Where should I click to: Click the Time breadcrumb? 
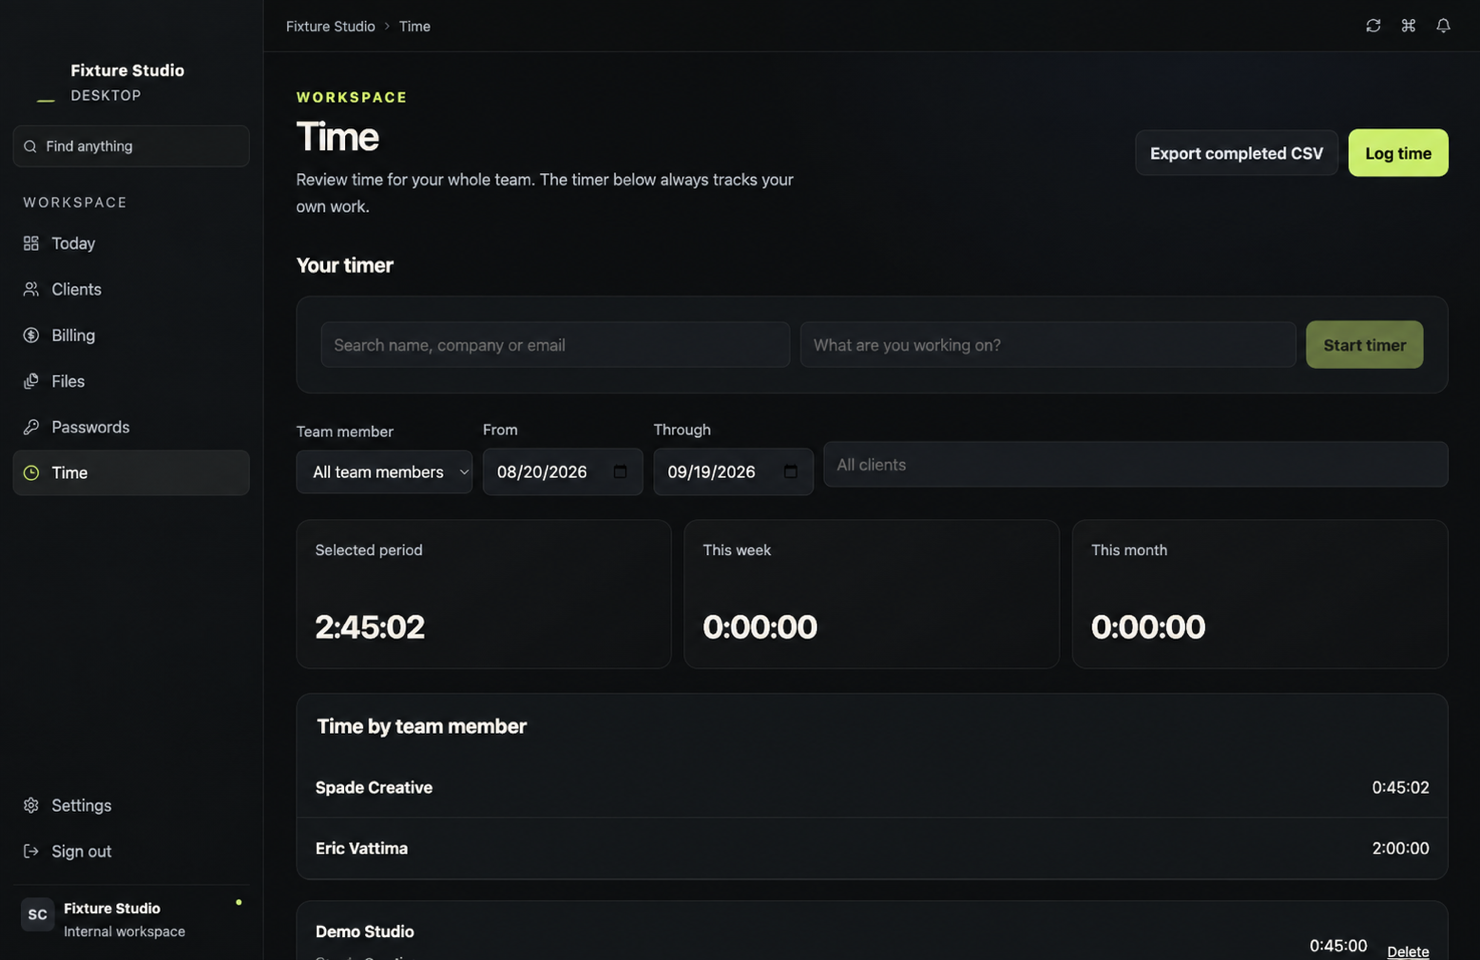coord(414,26)
